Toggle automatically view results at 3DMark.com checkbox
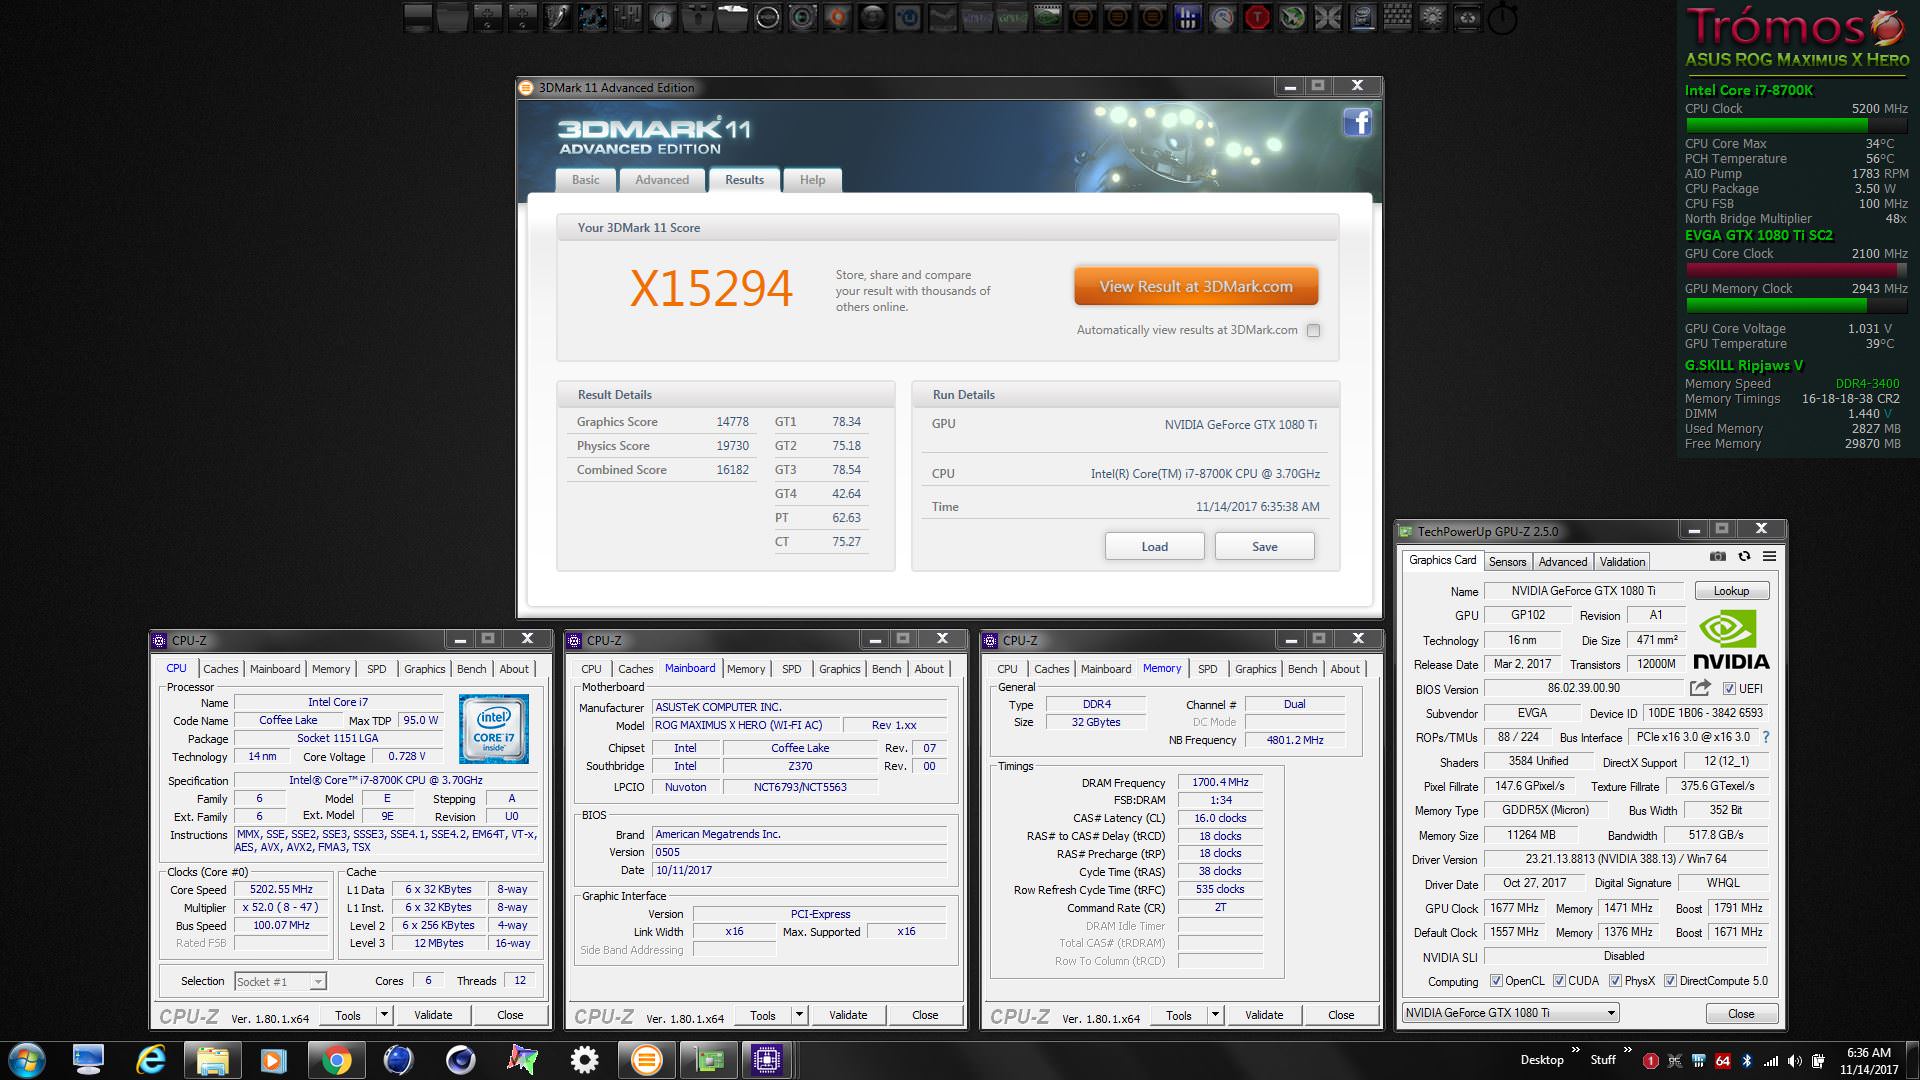 pyautogui.click(x=1313, y=330)
